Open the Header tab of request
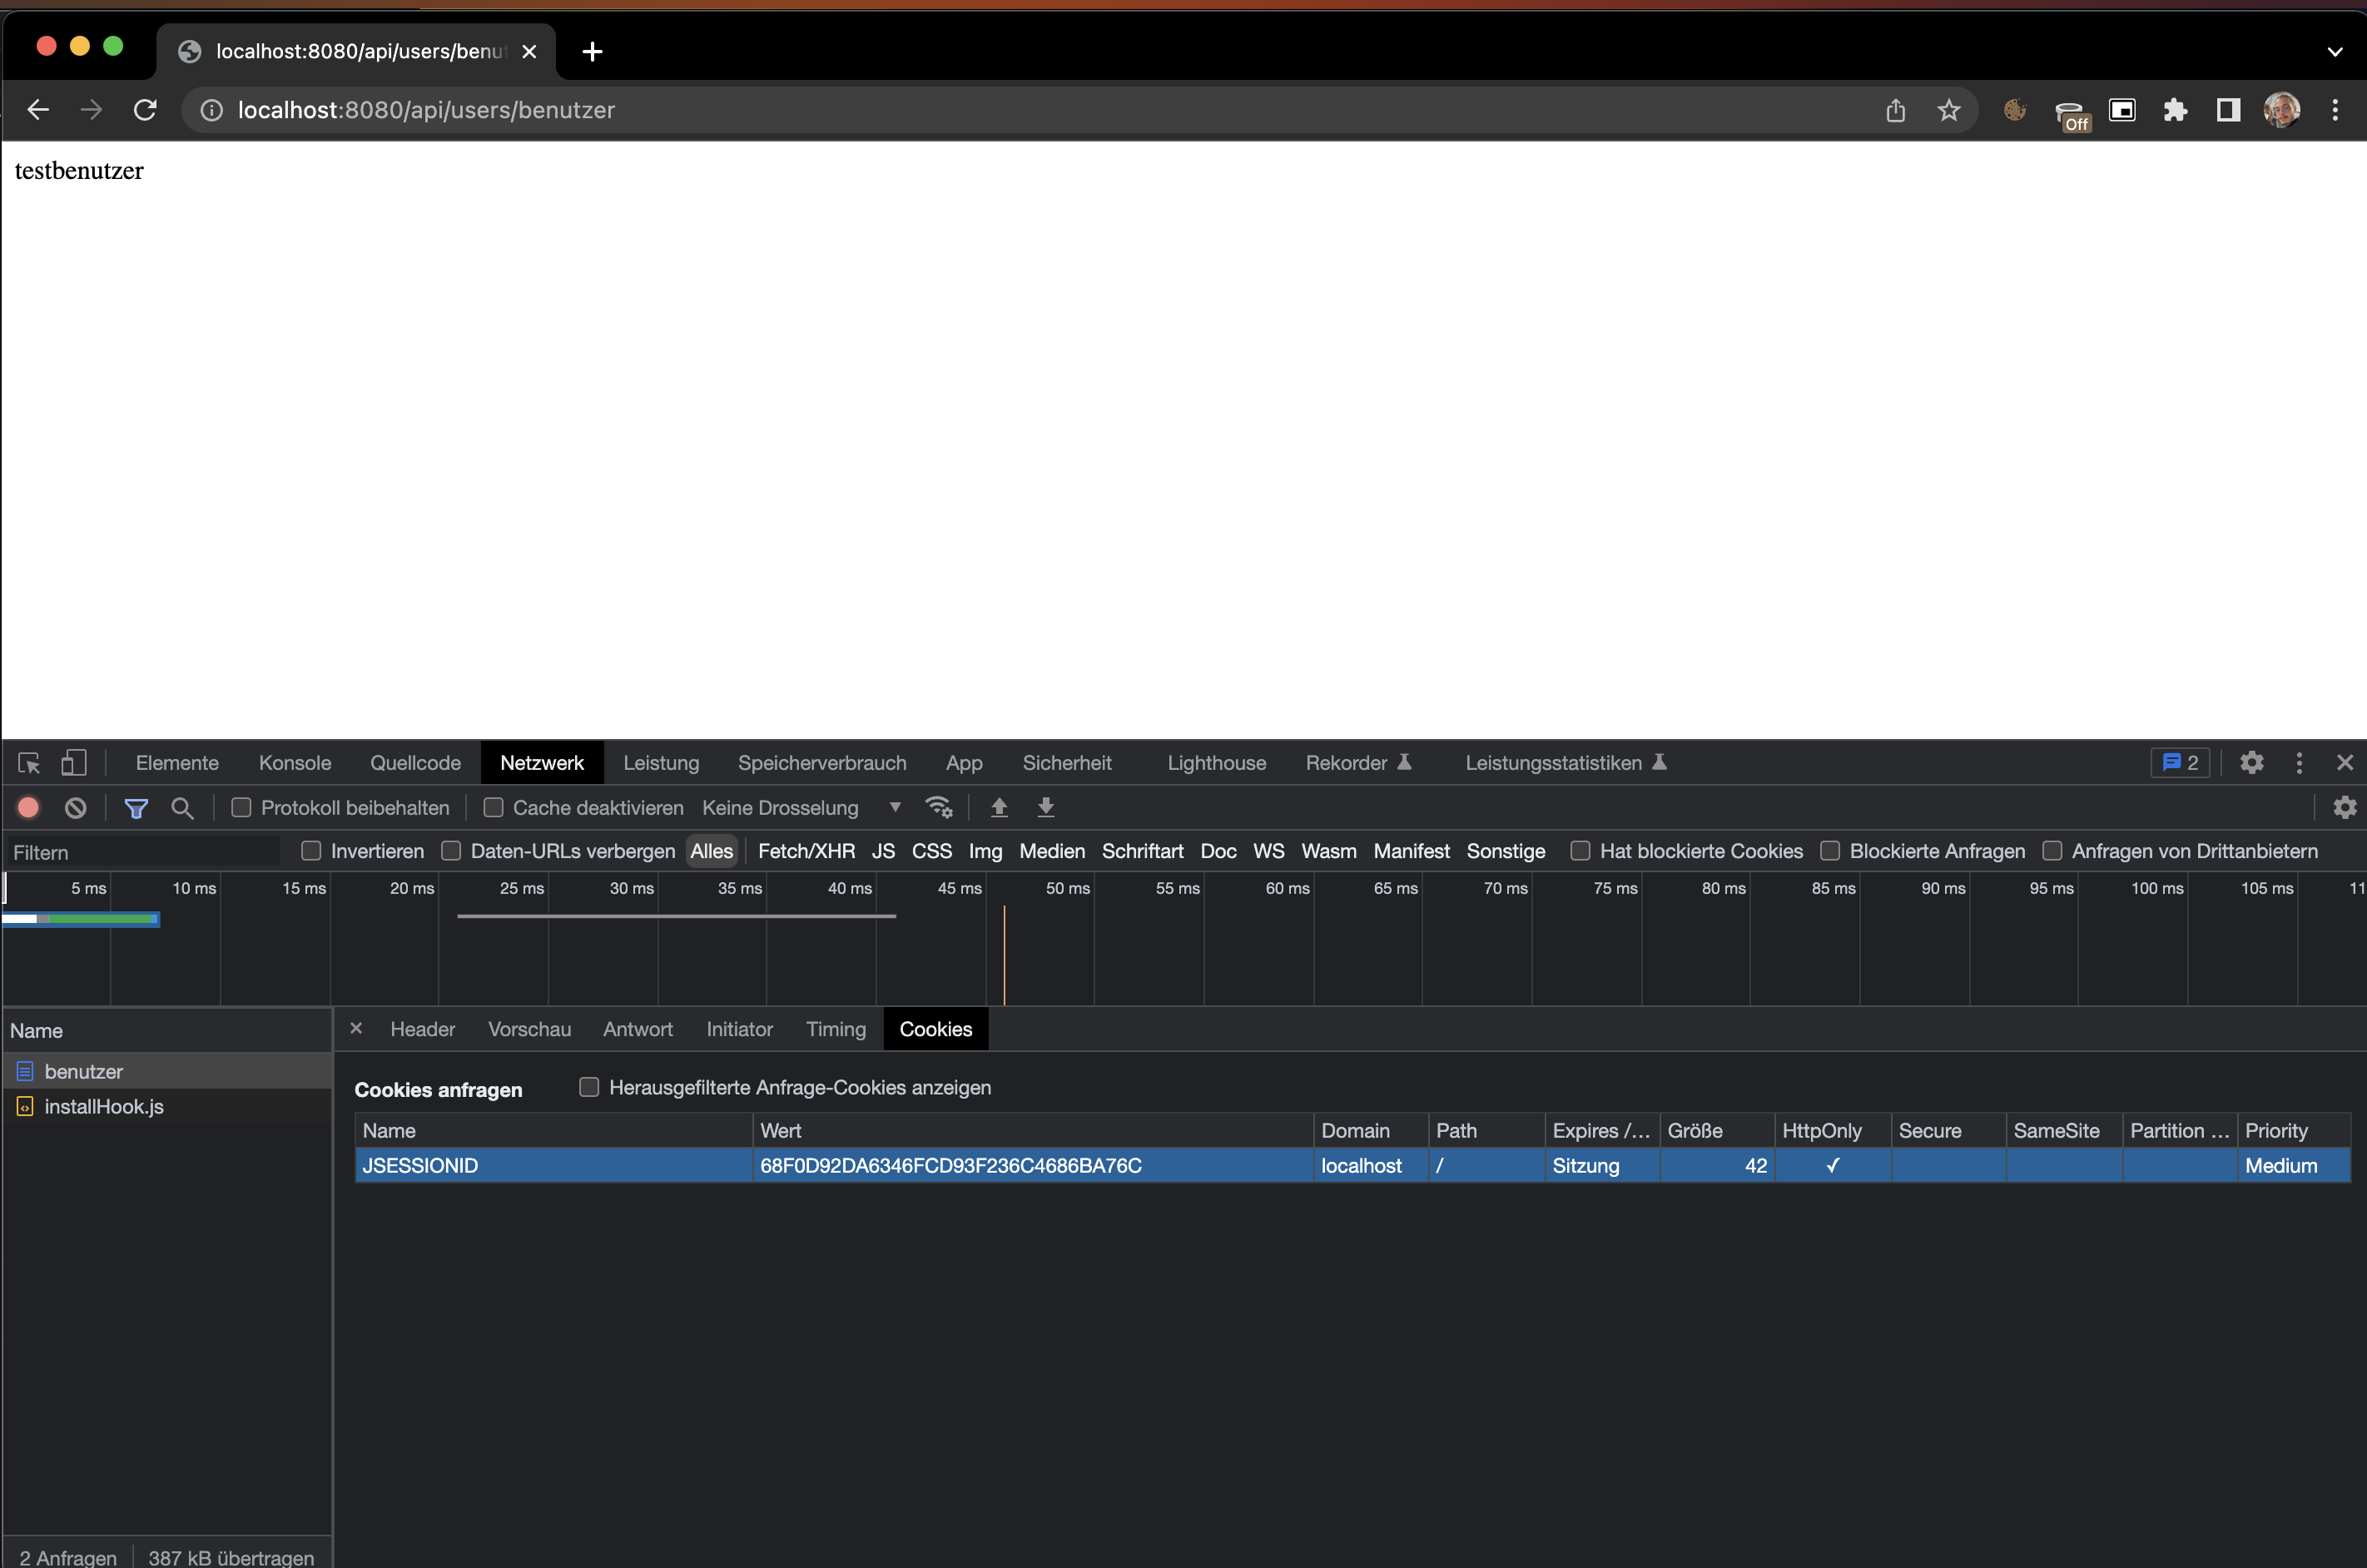The image size is (2367, 1568). click(x=422, y=1029)
